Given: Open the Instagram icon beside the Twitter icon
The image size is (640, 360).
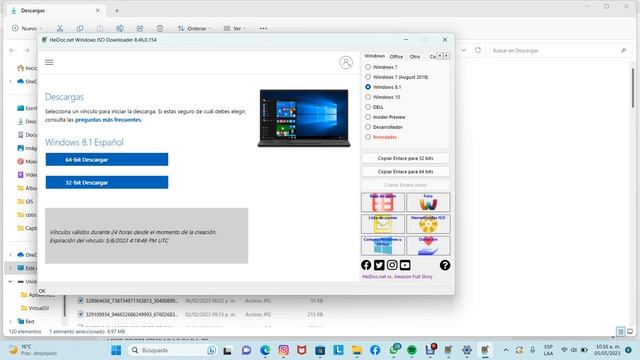Looking at the screenshot, I should [x=392, y=265].
